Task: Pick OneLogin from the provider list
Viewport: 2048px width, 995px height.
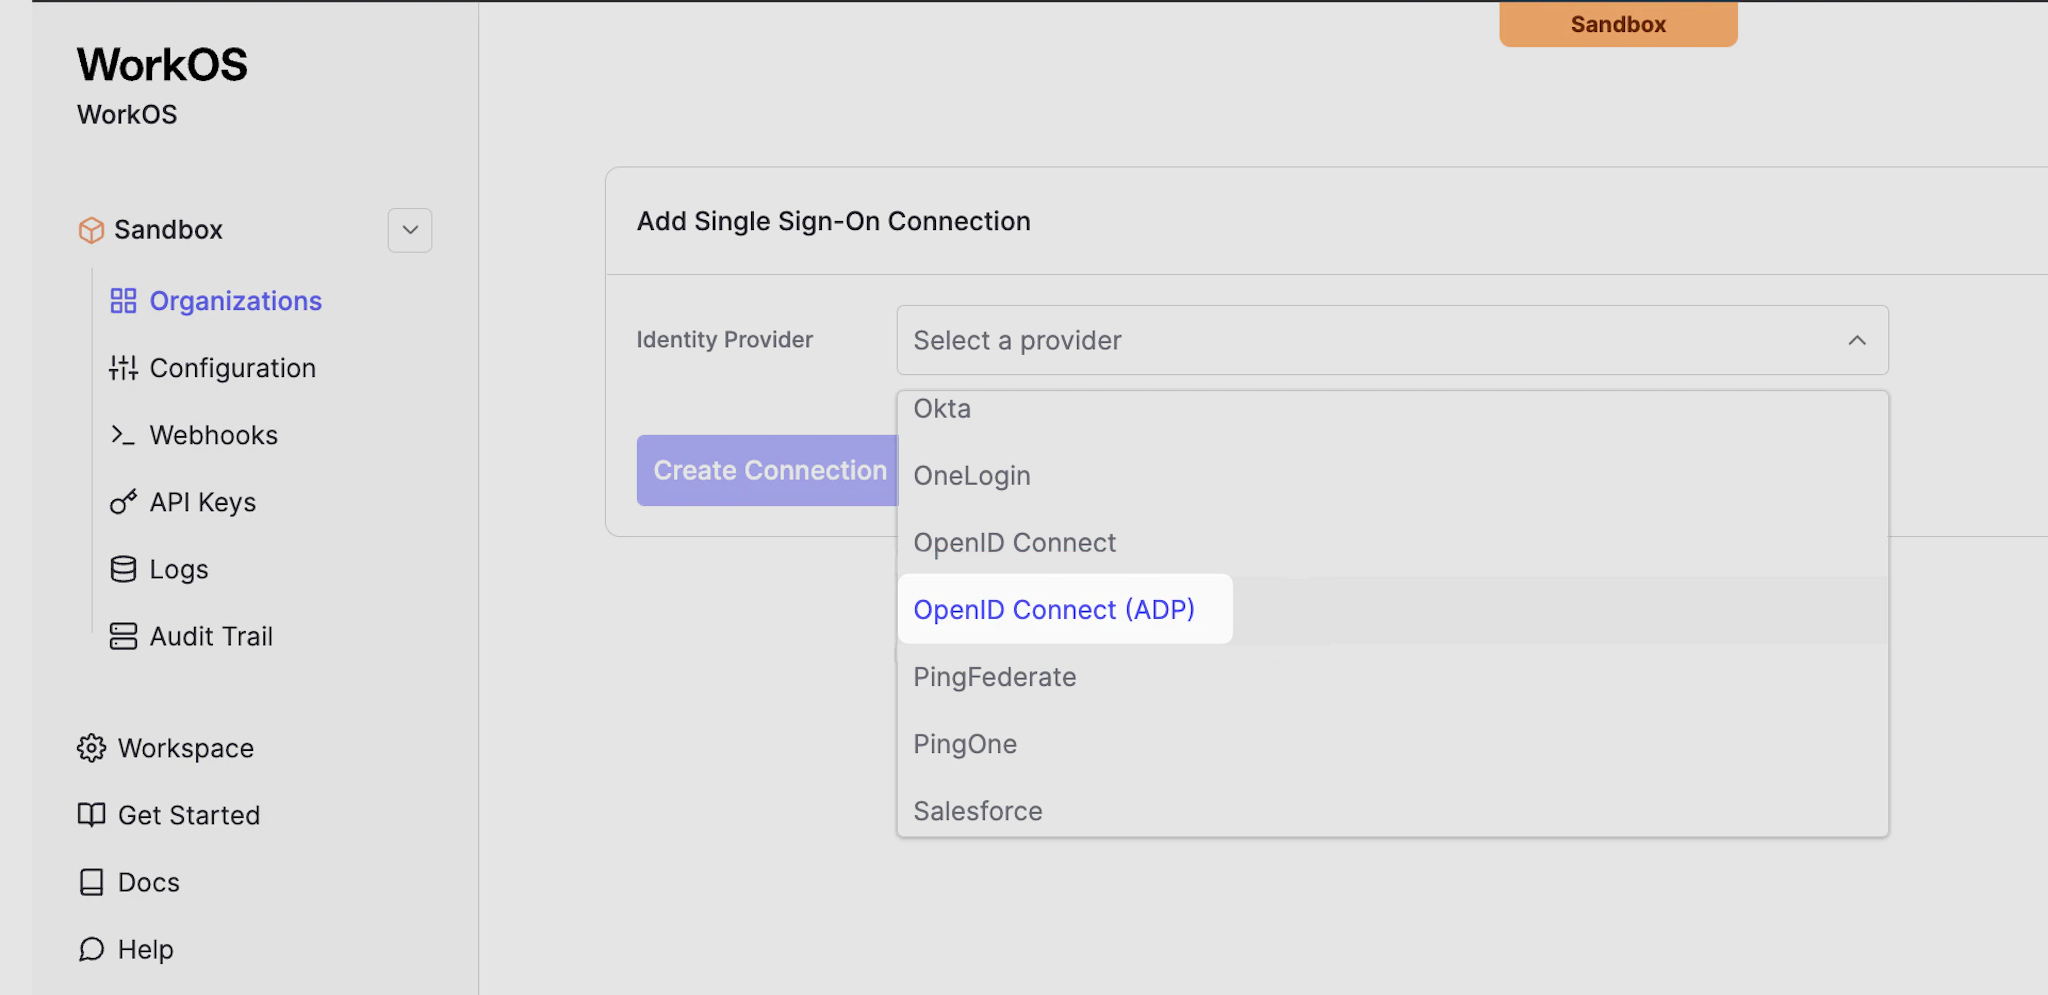Action: [972, 476]
